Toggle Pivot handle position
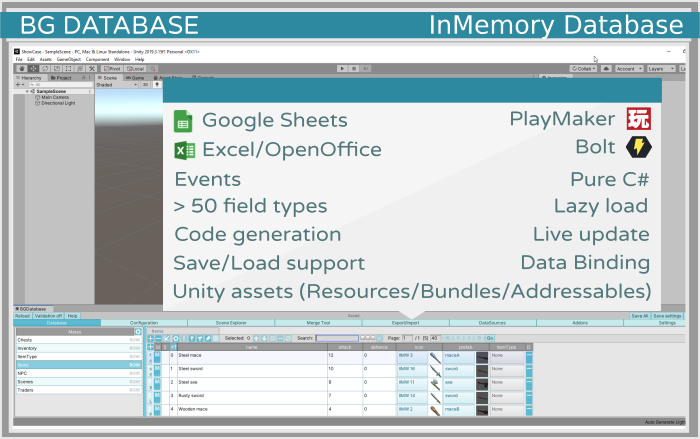Screen dimensions: 700x439 tap(113, 68)
